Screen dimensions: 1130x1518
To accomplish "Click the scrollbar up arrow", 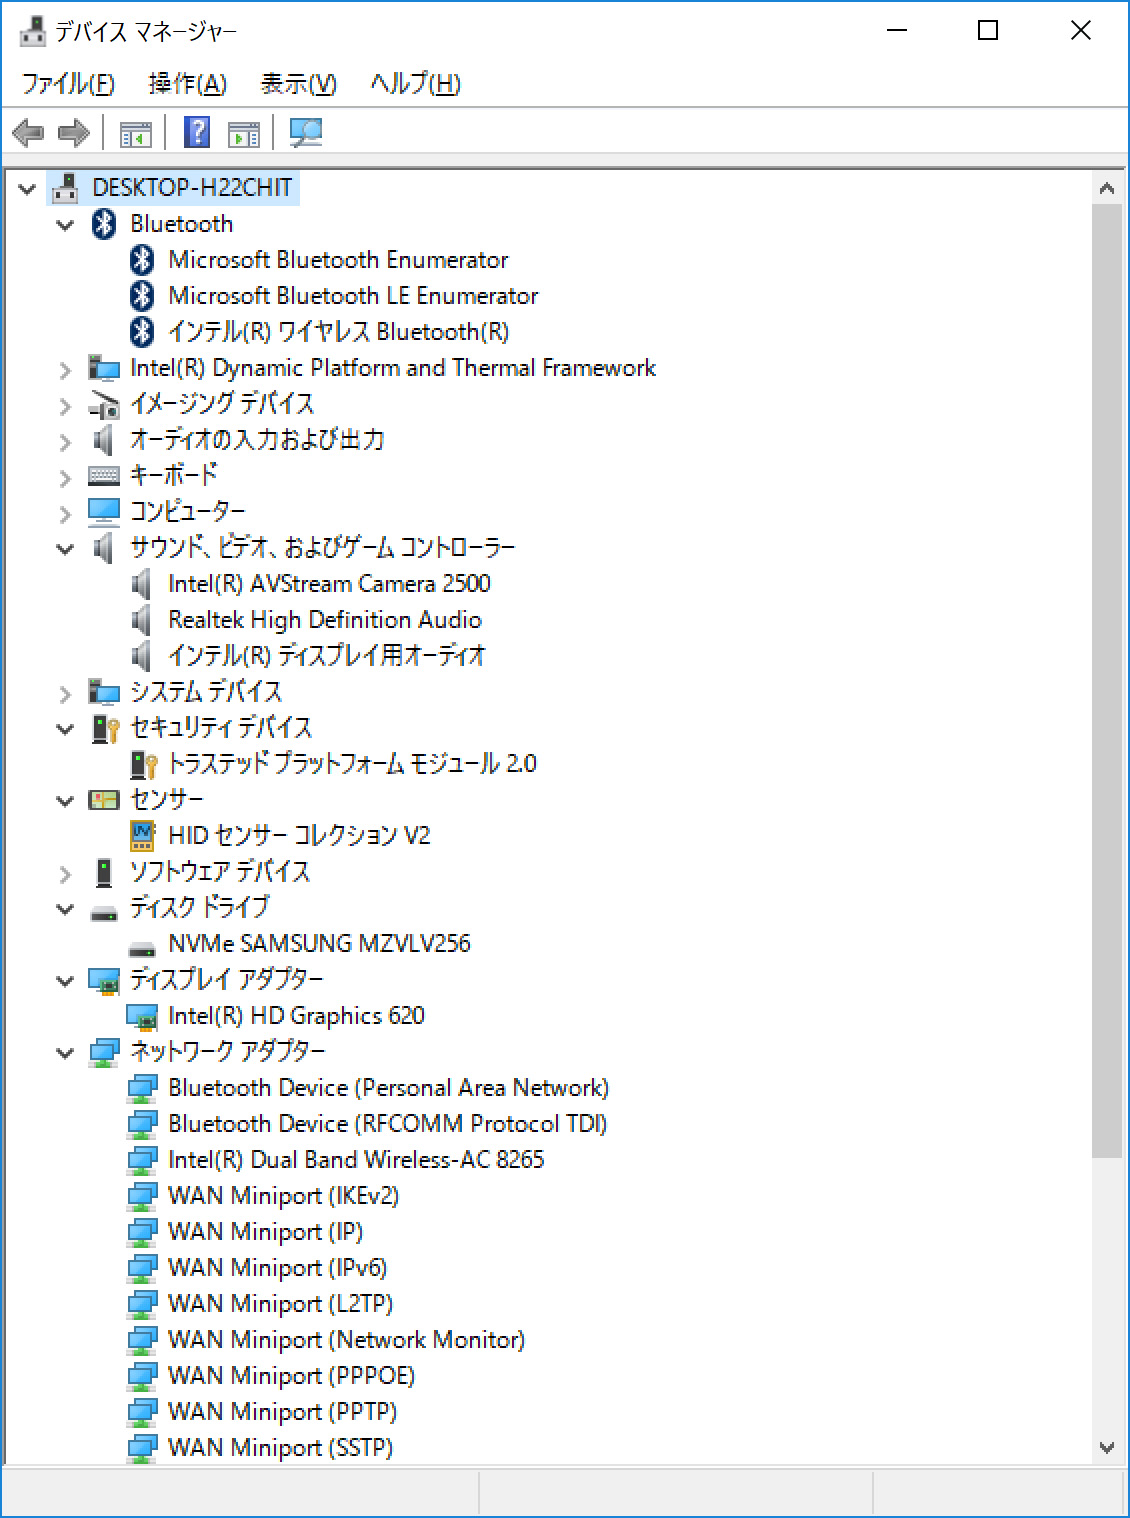I will [1107, 187].
